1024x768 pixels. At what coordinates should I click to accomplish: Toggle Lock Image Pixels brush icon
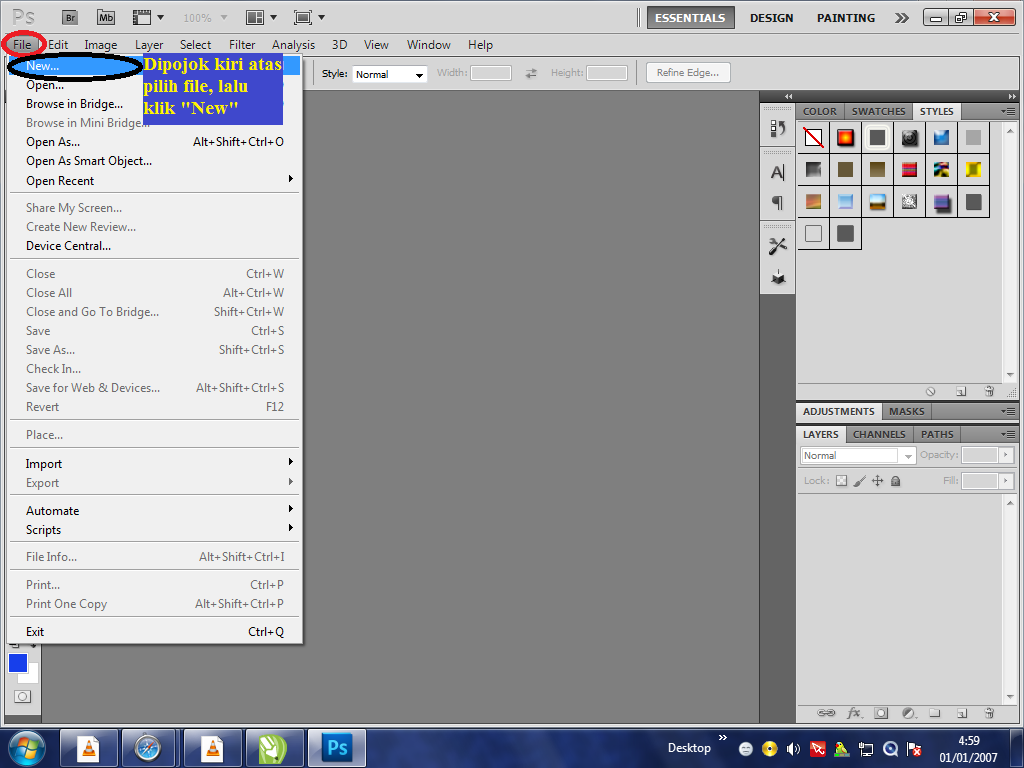point(859,481)
